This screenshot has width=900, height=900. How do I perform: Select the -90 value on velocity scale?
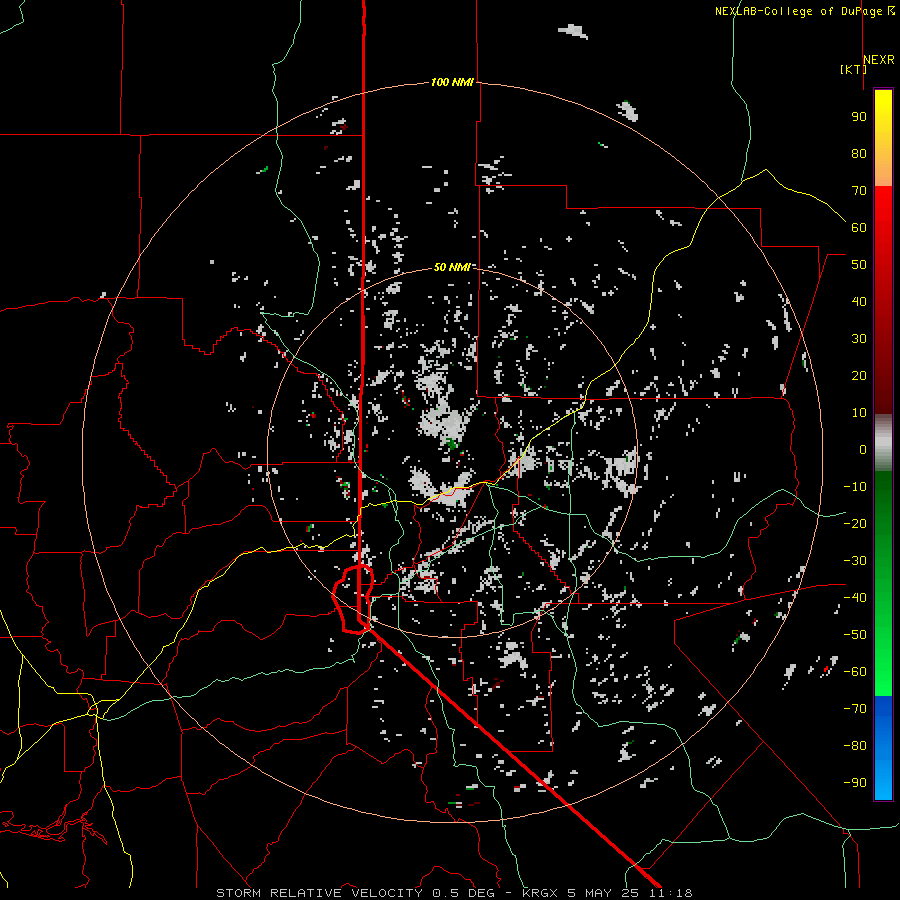click(855, 783)
